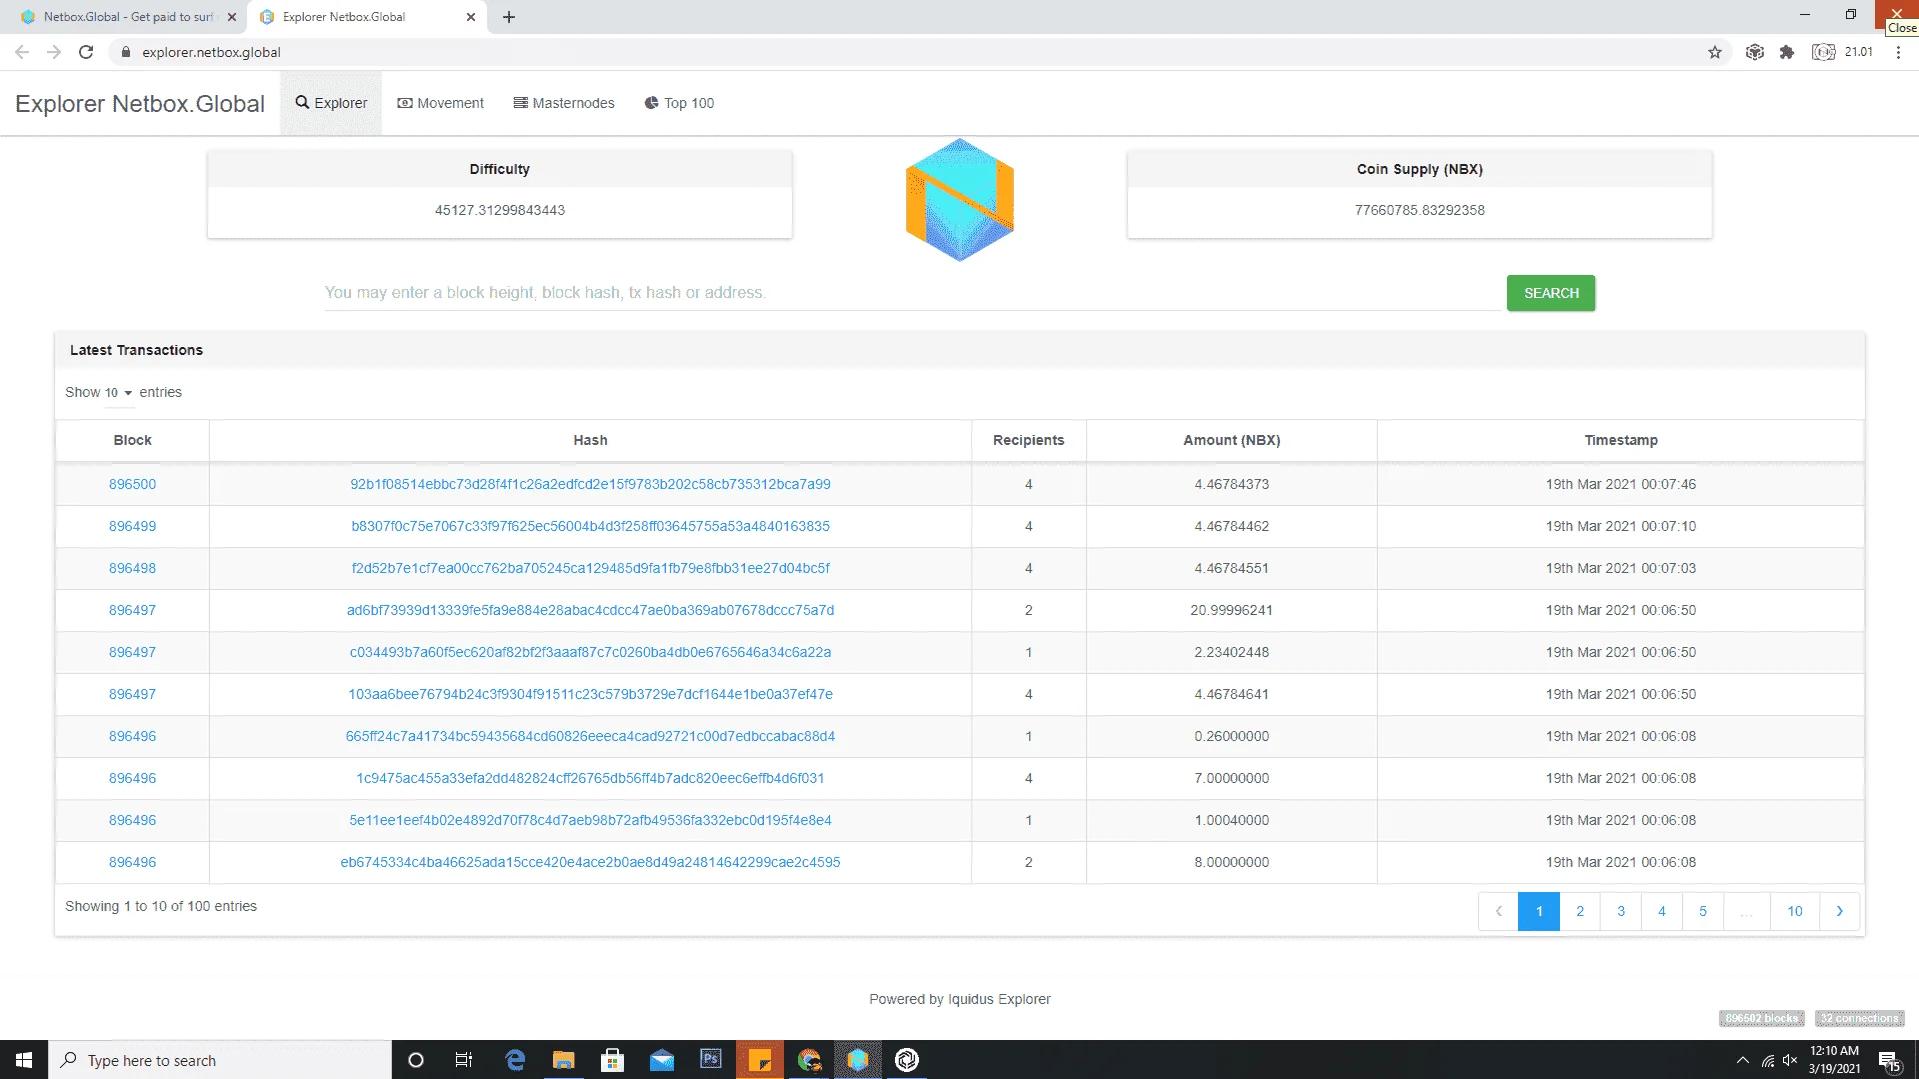The image size is (1919, 1079).
Task: Open block 896499 link
Action: 132,526
